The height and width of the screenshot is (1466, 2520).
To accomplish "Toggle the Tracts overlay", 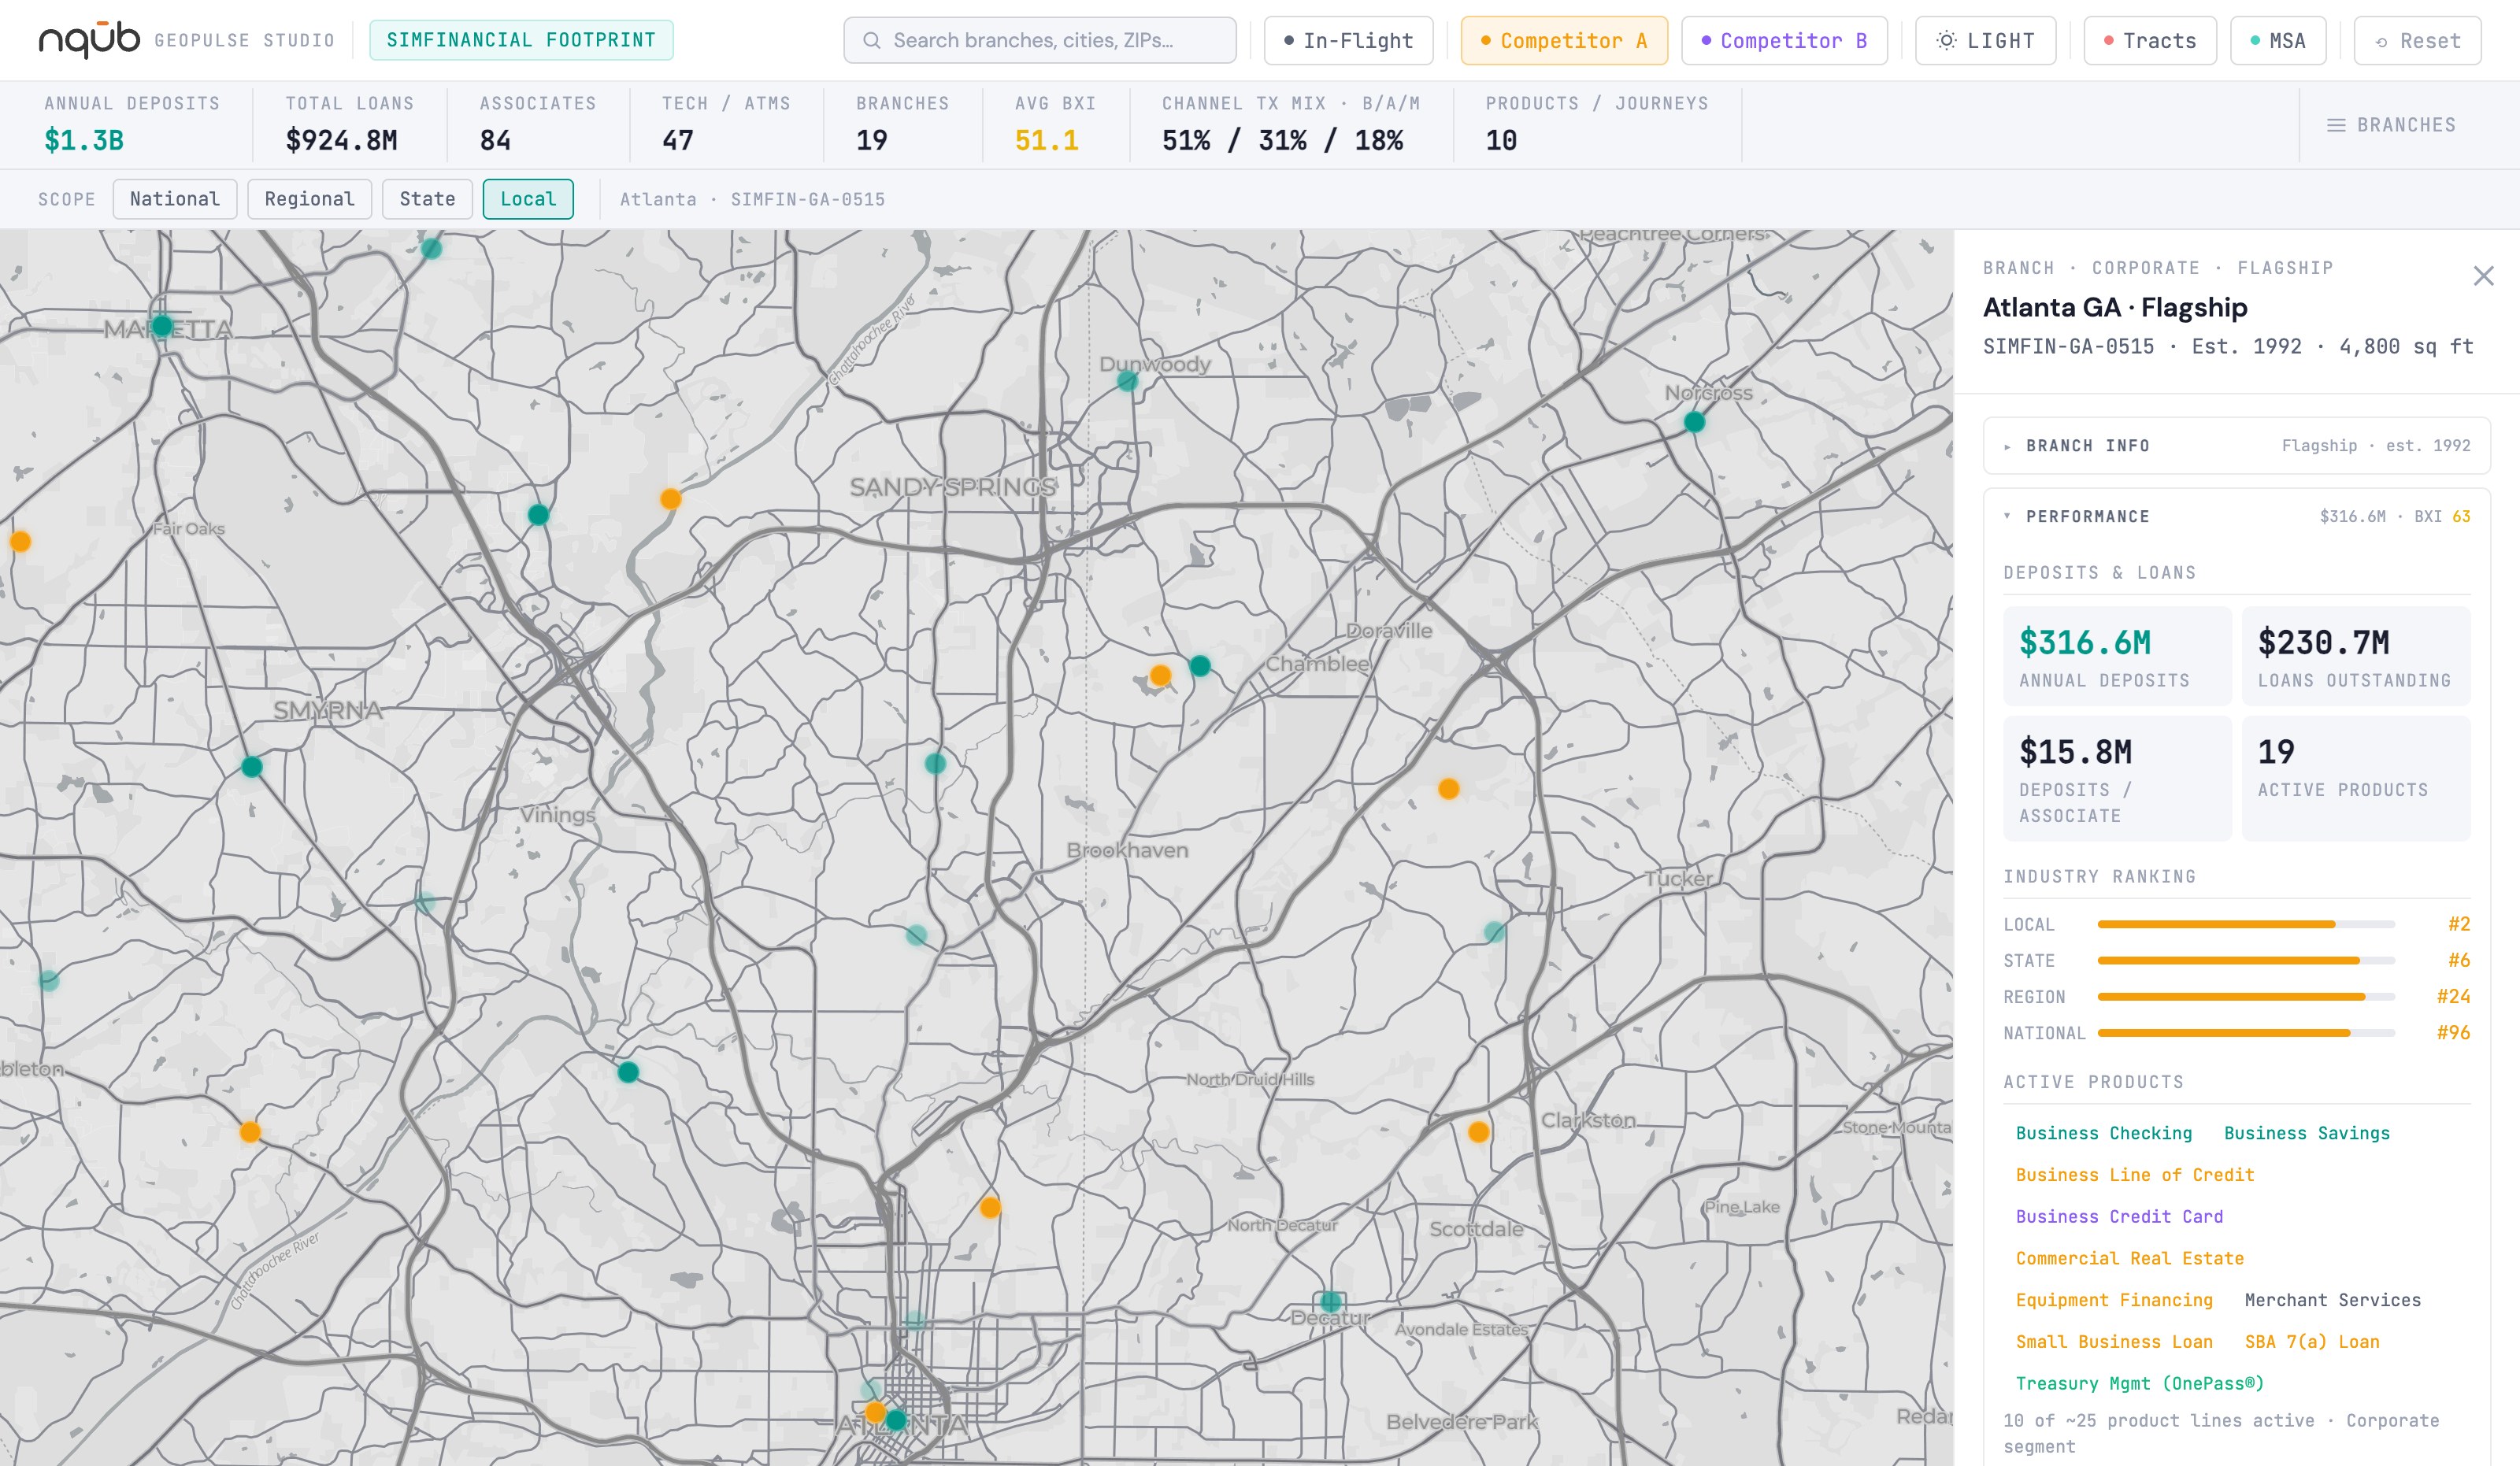I will [2150, 41].
